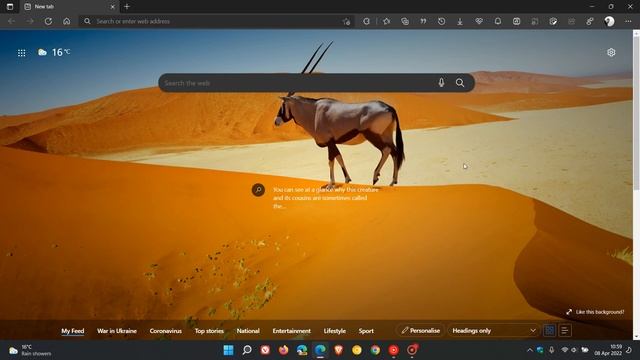Switch feed to list view
Screen dimensions: 640x360
click(565, 331)
